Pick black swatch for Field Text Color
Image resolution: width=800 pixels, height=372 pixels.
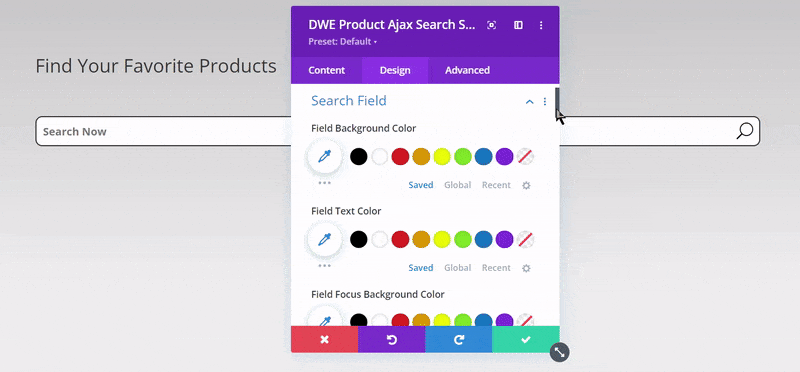(x=359, y=239)
